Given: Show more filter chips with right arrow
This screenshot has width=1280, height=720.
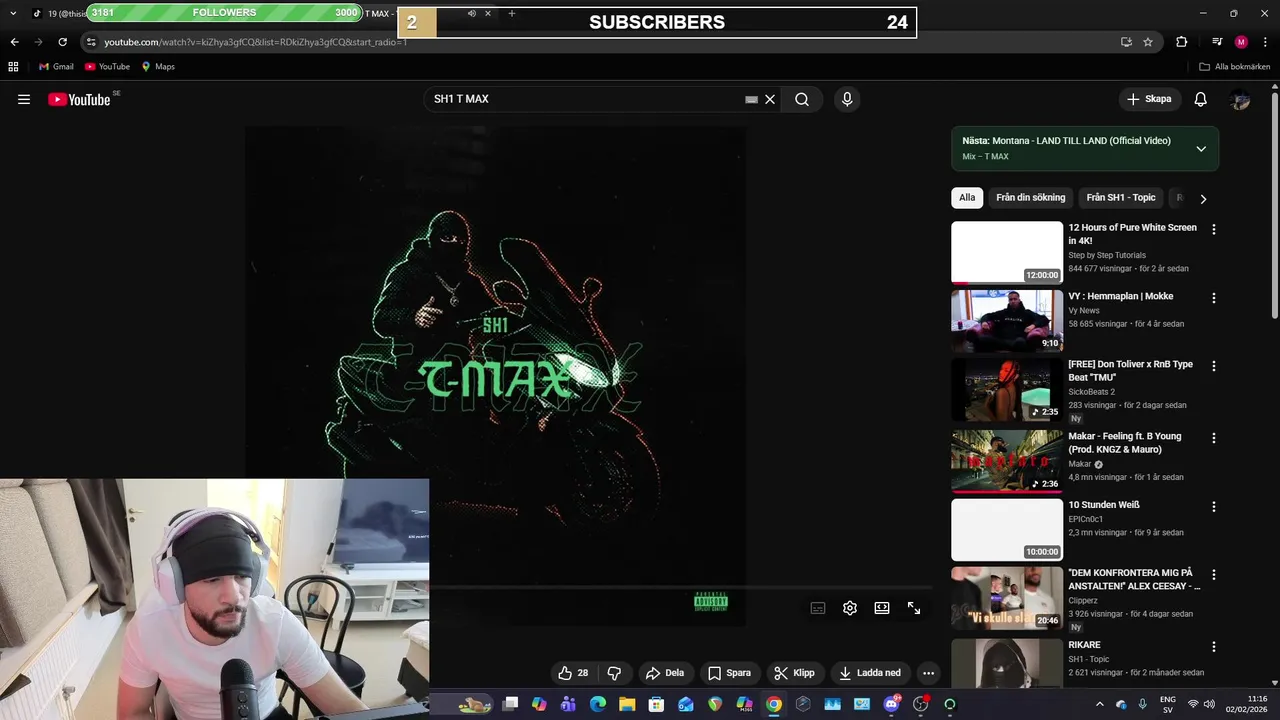Looking at the screenshot, I should [1203, 199].
